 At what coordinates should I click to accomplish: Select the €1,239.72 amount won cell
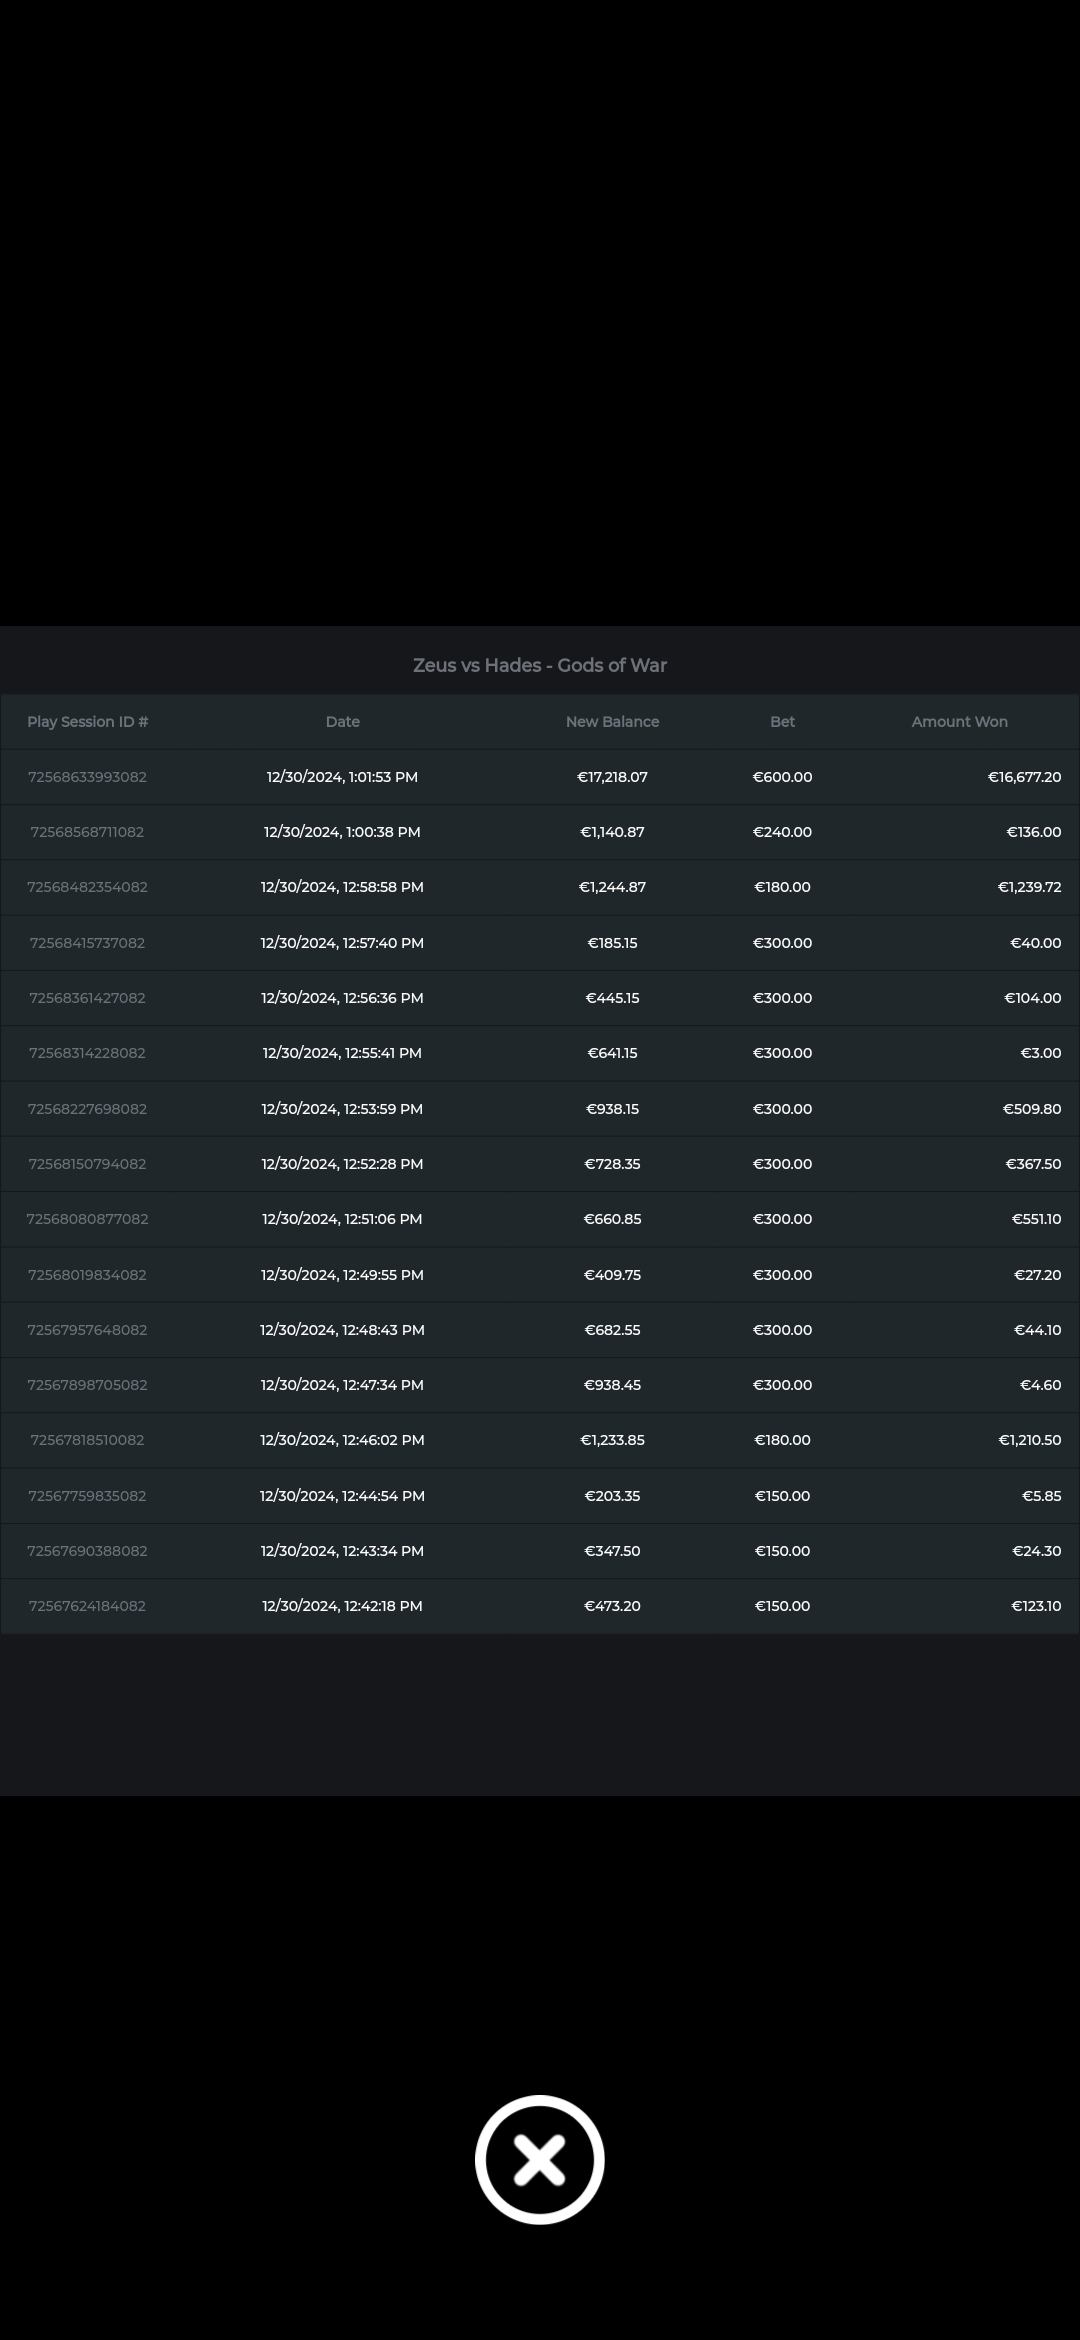coord(1029,887)
